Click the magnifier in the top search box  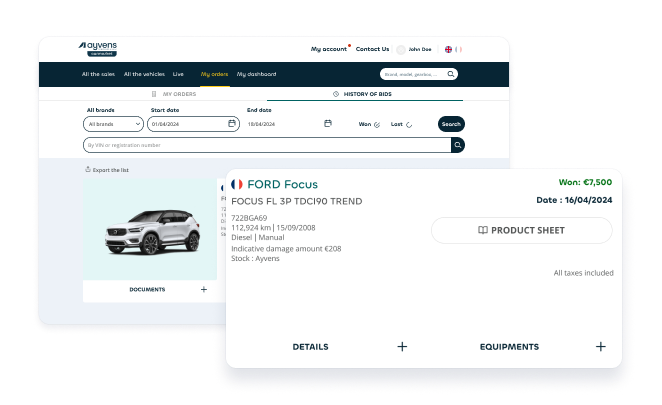click(x=450, y=74)
